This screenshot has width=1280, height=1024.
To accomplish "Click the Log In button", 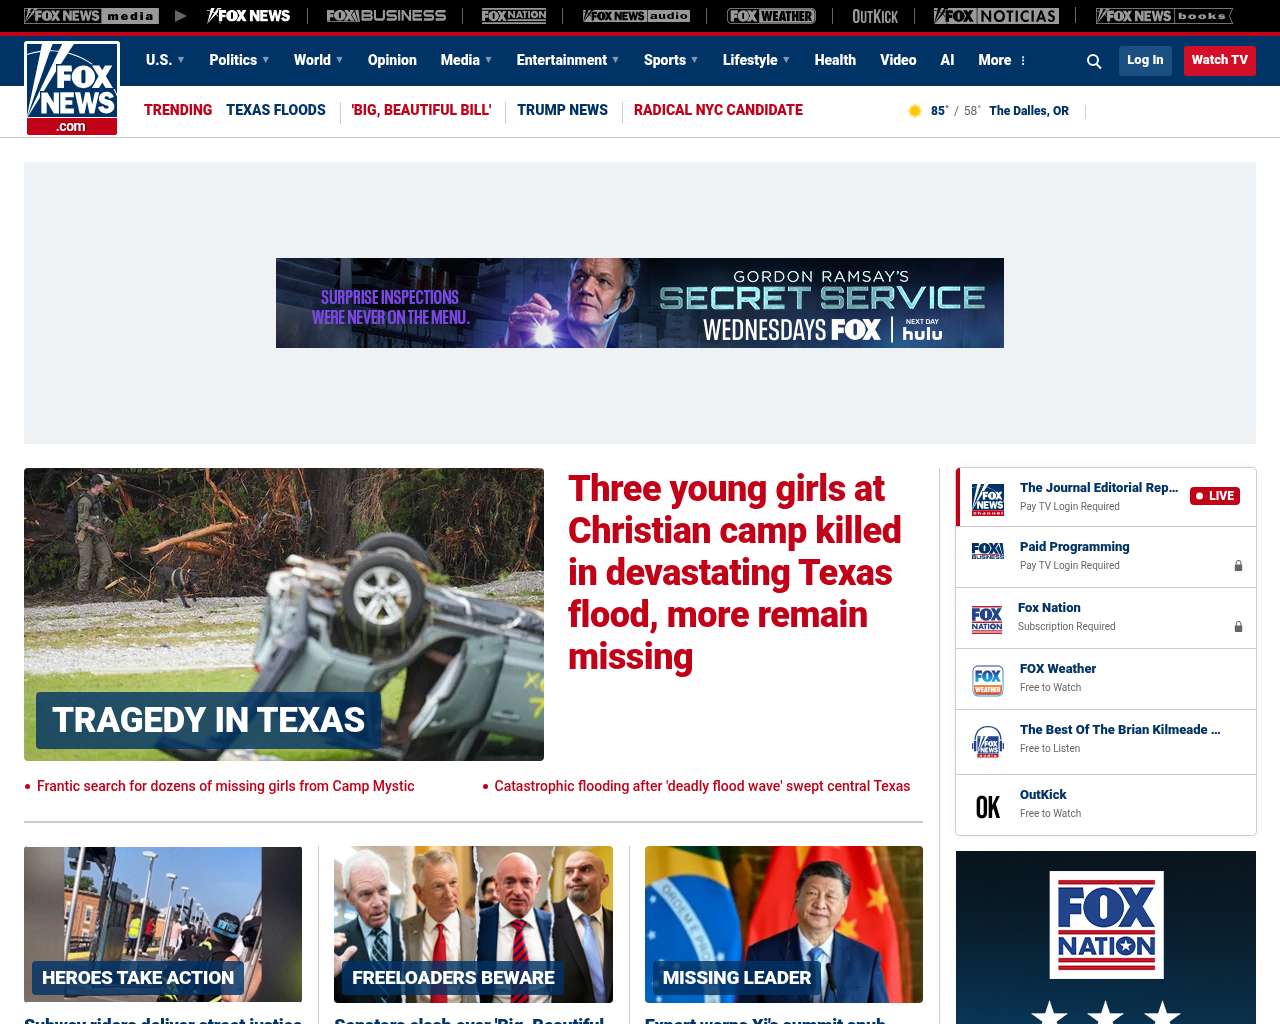I will point(1145,60).
